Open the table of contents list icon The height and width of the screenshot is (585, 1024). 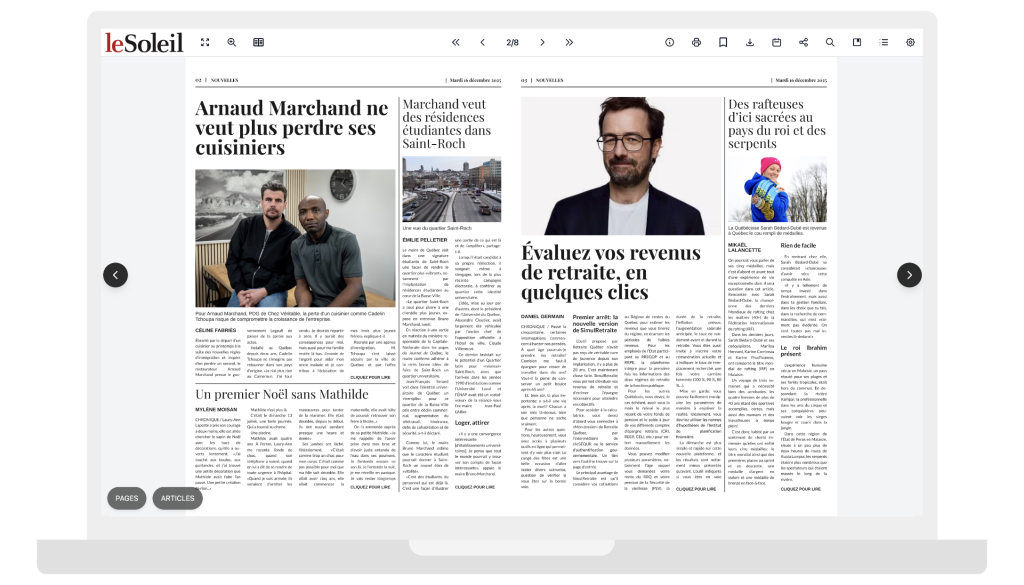pos(884,43)
